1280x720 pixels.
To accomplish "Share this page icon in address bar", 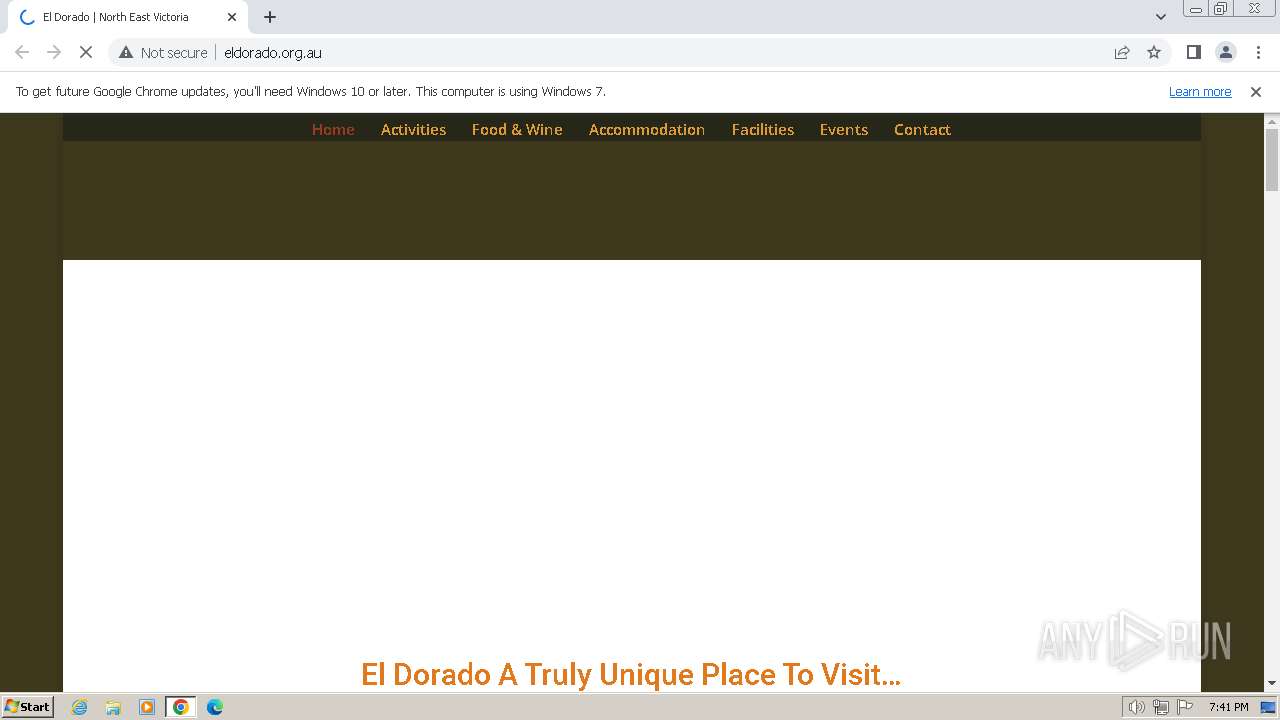I will 1122,52.
